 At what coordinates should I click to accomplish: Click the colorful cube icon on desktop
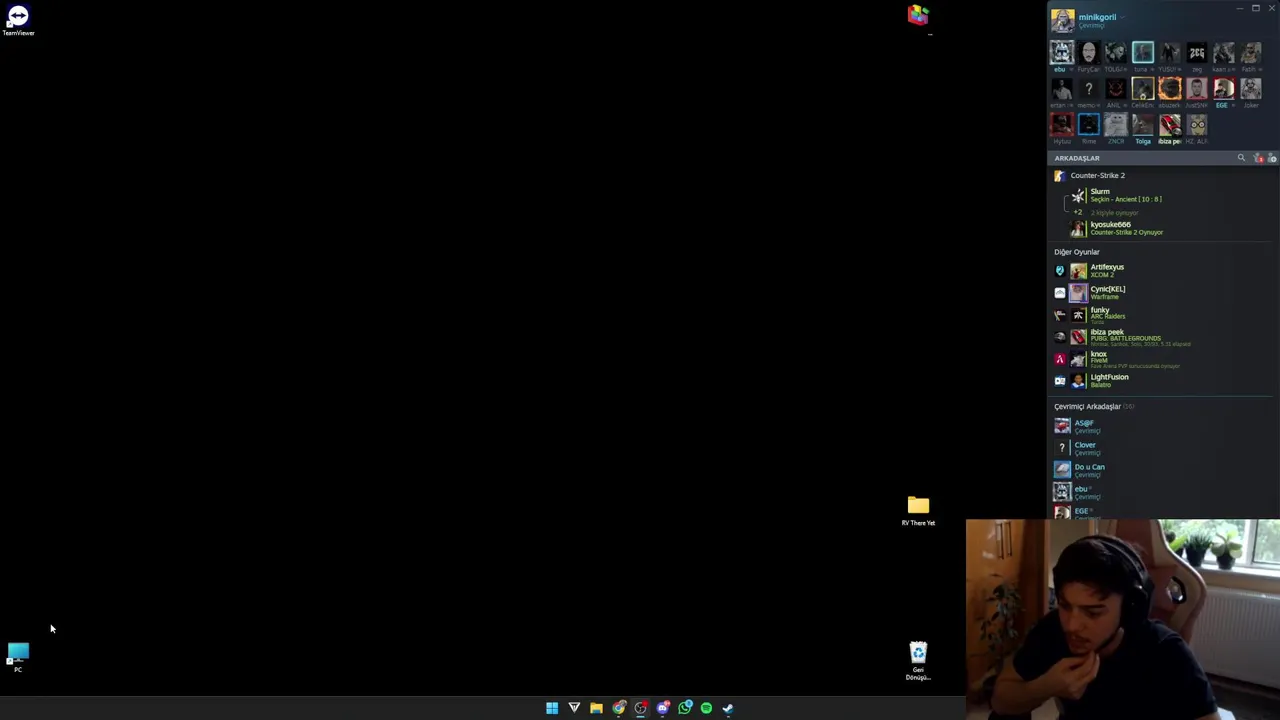tap(918, 15)
